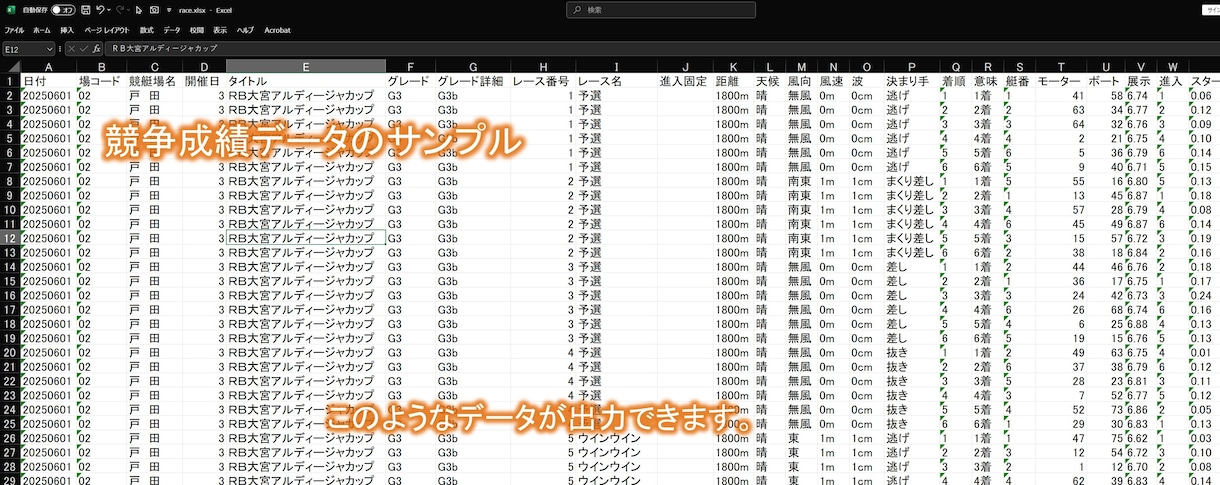
Task: Open the ホーム ribbon tab
Action: [42, 30]
